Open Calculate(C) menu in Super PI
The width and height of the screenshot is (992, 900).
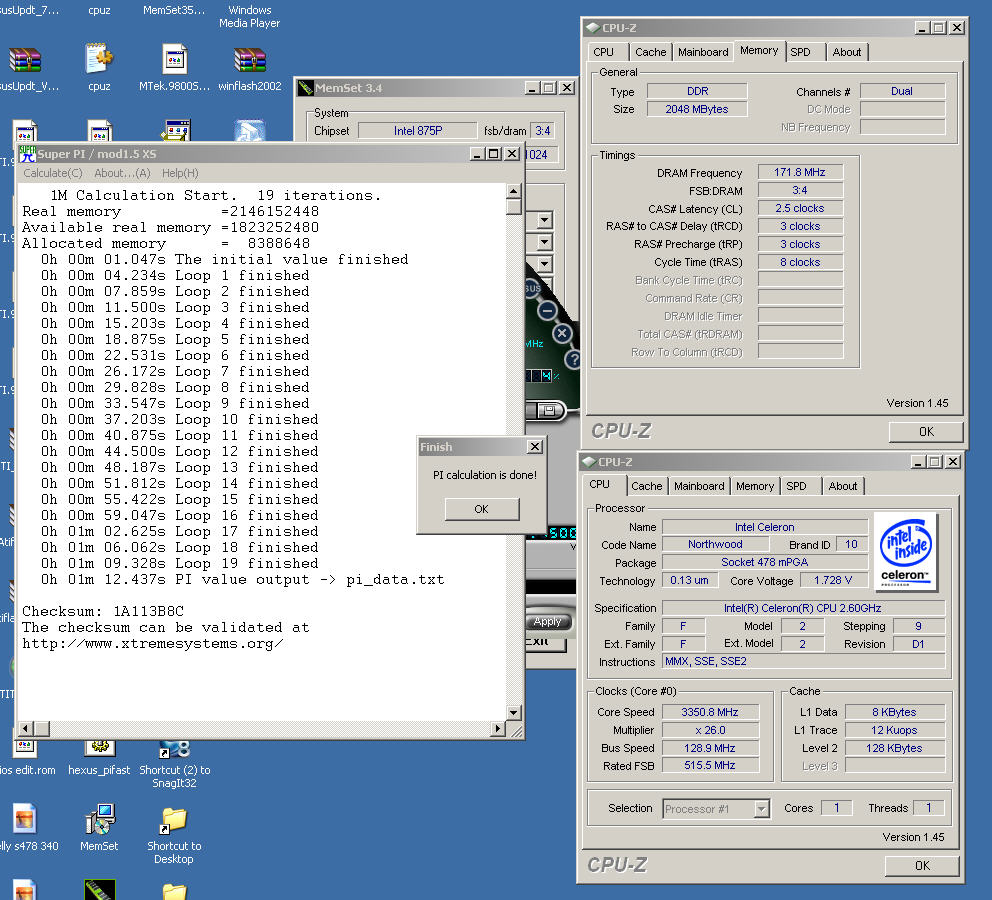(x=53, y=173)
